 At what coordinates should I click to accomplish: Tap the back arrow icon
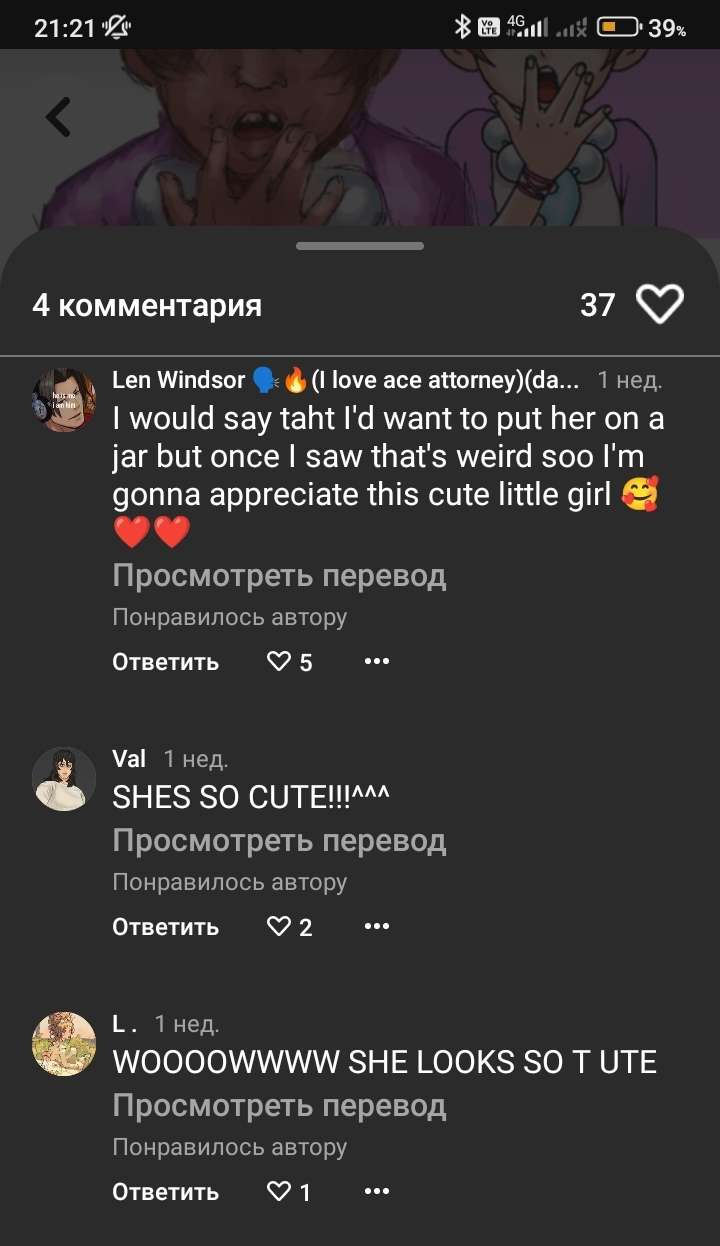pyautogui.click(x=59, y=118)
